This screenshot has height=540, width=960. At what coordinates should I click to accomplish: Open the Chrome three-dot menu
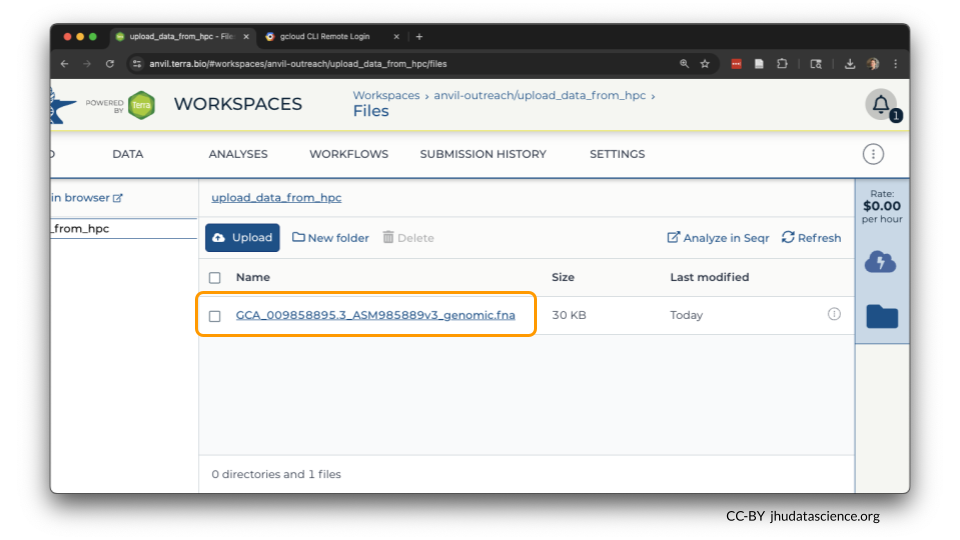896,64
